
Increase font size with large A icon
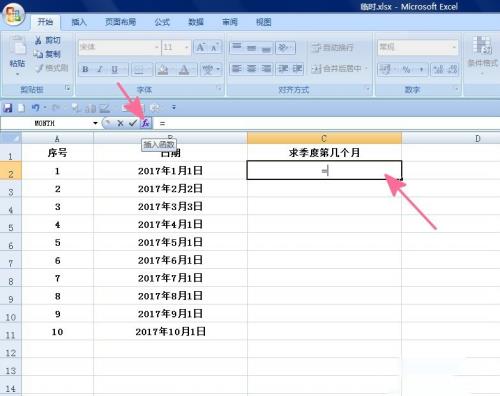[x=201, y=47]
